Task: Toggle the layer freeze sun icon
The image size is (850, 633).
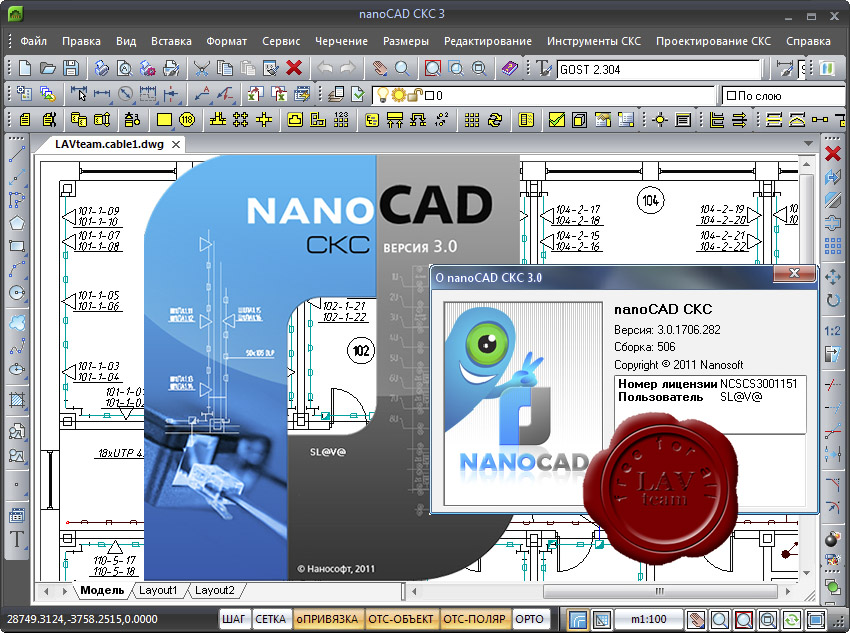Action: (x=398, y=95)
